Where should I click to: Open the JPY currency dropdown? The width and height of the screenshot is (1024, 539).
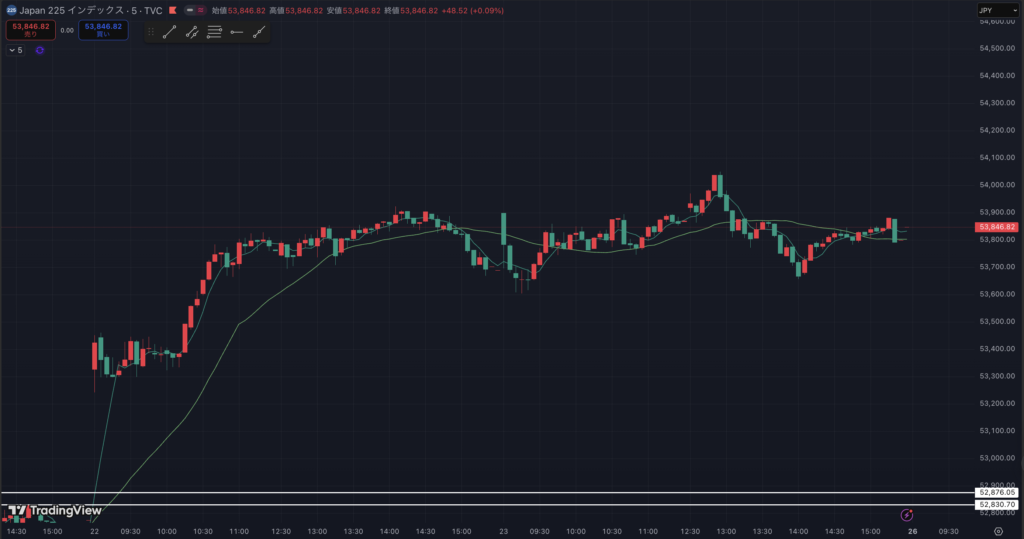[997, 11]
